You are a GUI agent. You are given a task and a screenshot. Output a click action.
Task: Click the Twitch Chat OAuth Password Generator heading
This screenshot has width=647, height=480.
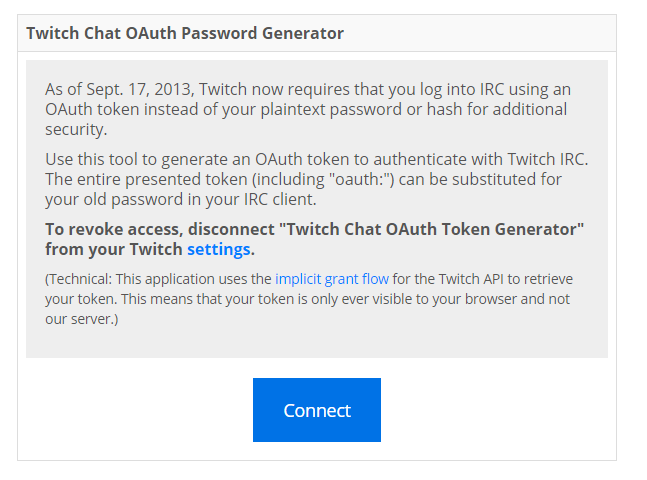tap(184, 33)
